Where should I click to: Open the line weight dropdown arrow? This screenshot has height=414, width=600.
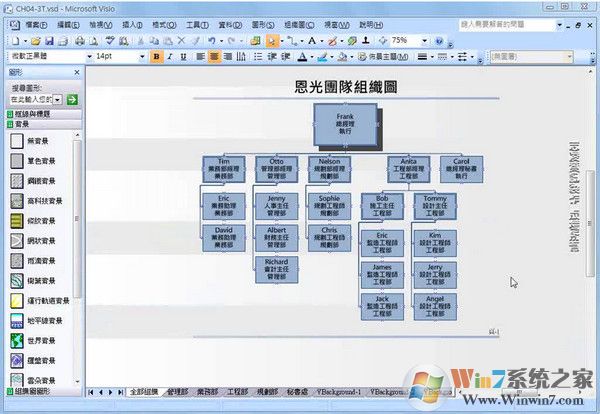432,57
